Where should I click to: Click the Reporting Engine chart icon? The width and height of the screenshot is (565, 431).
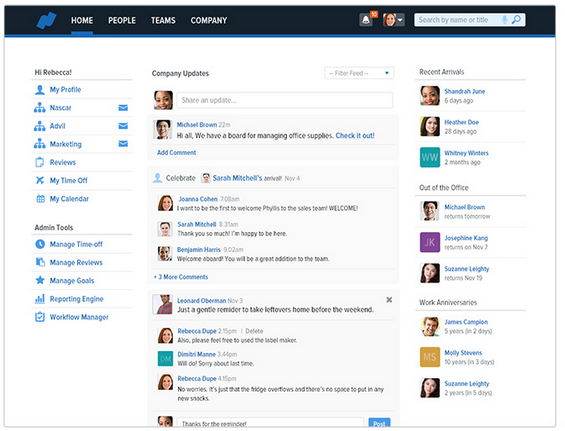(40, 298)
